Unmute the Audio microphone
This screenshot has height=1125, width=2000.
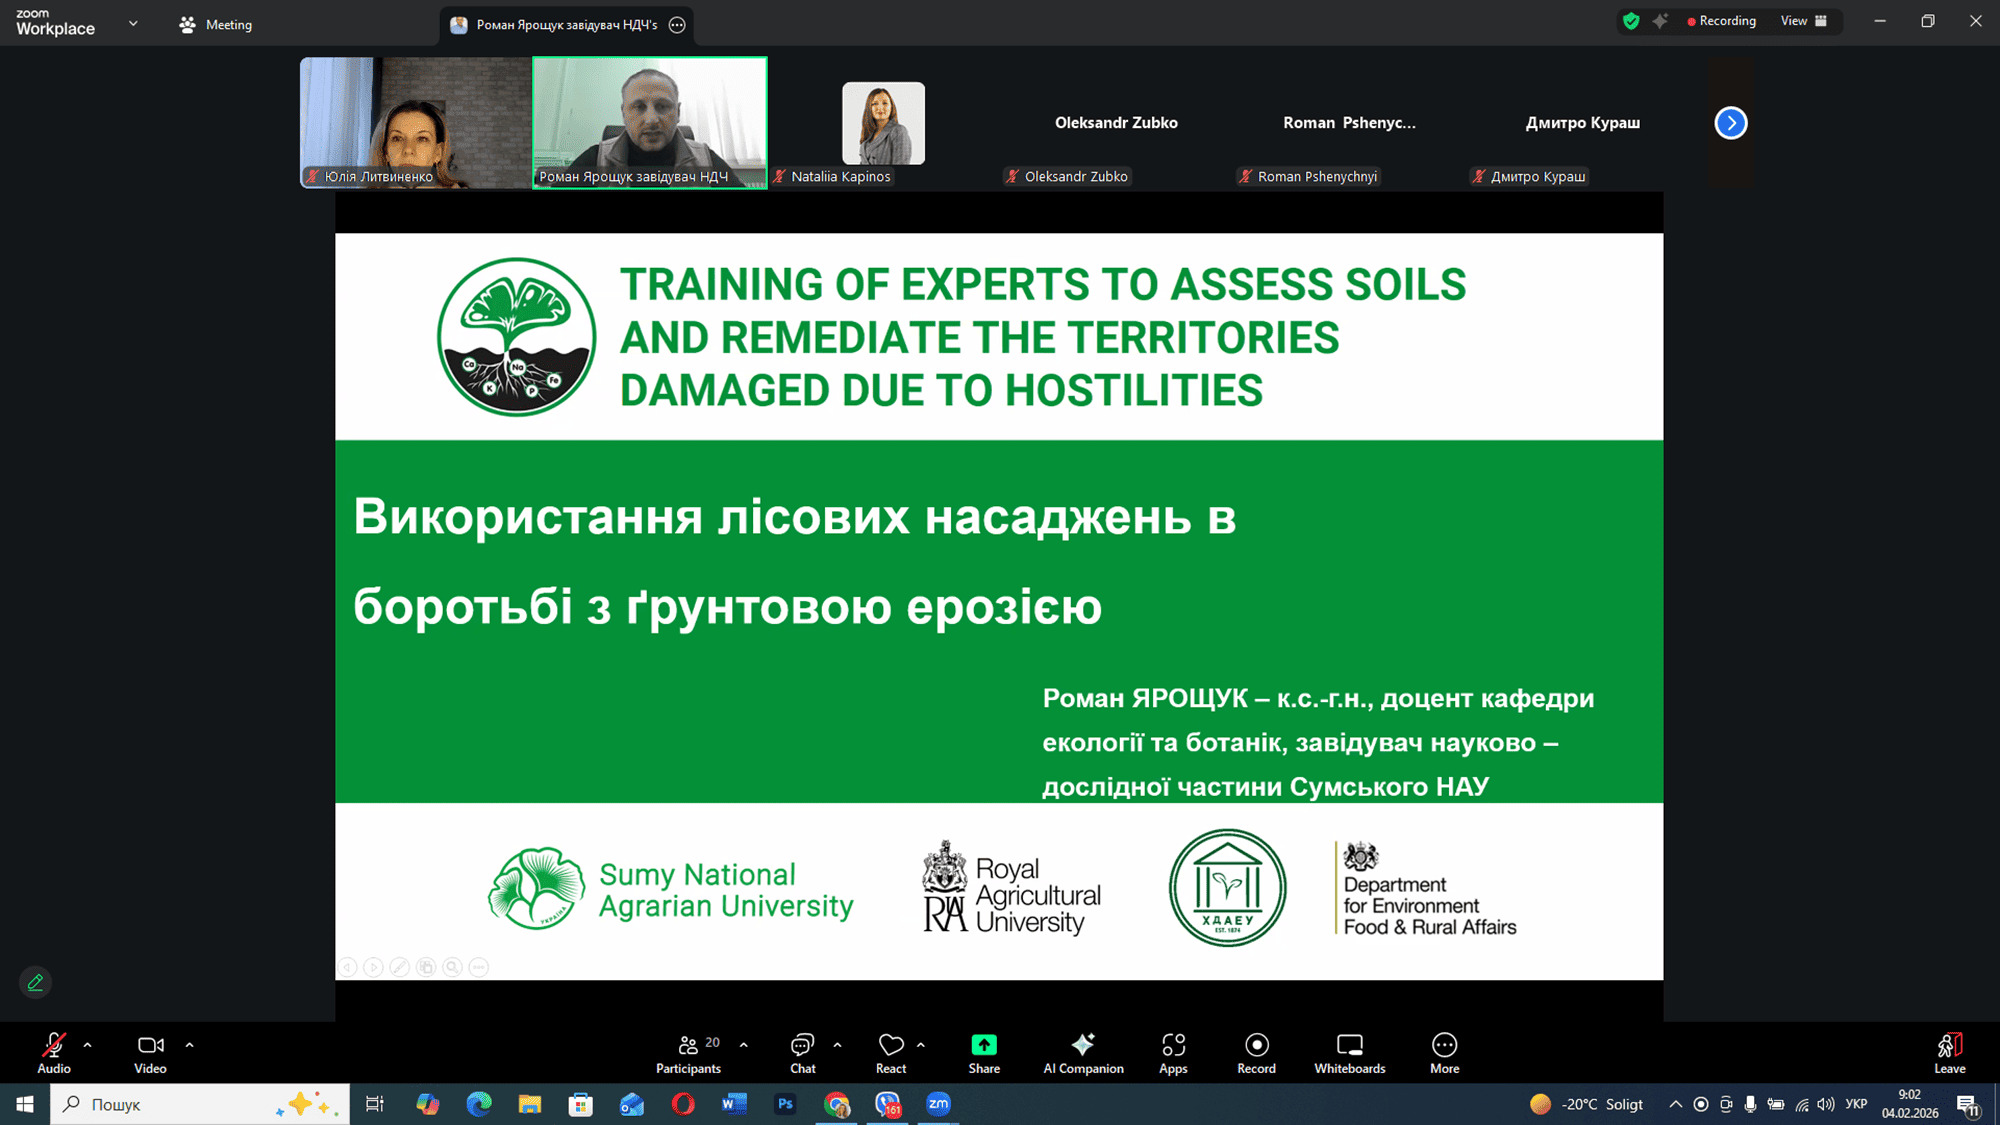[54, 1046]
